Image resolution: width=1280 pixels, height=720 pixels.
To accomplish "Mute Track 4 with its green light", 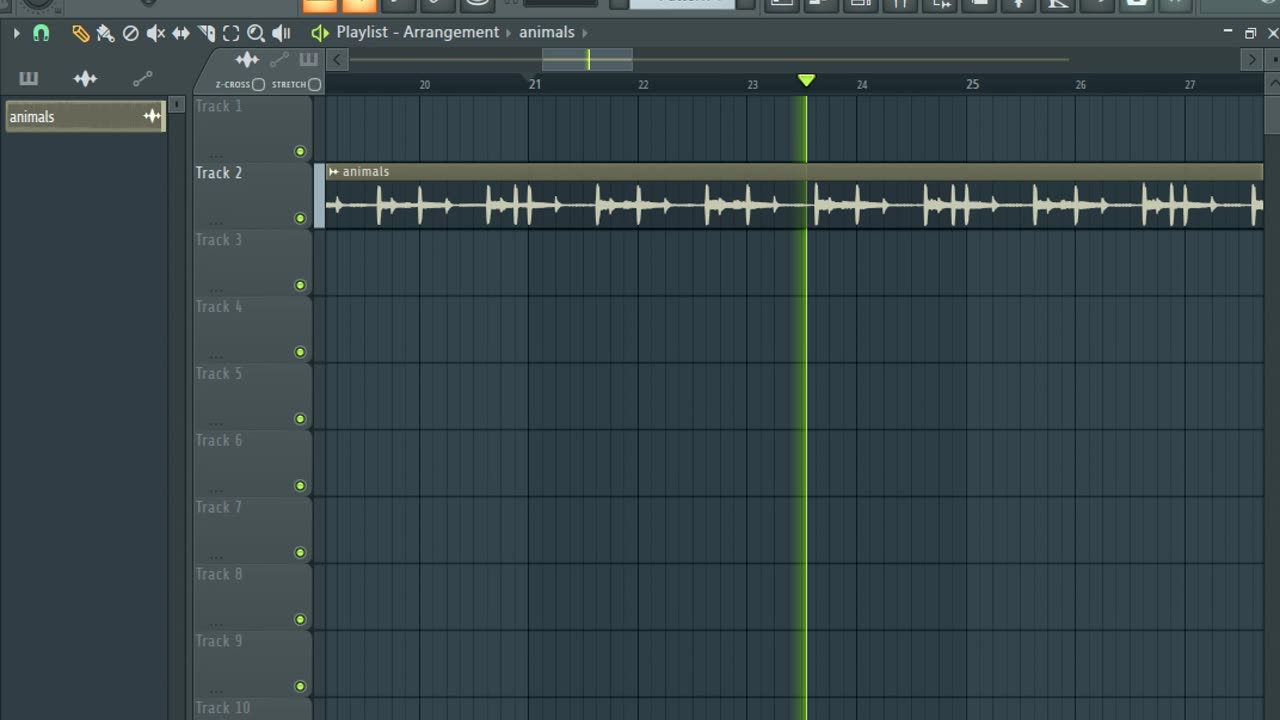I will click(300, 352).
